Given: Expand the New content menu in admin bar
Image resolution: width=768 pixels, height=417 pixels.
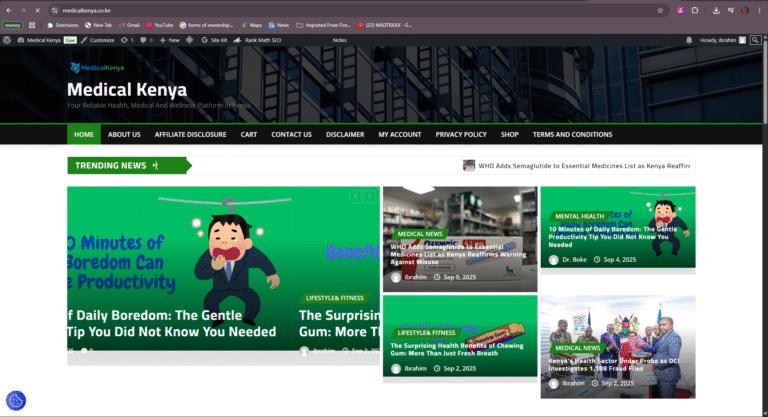Looking at the screenshot, I should click(x=169, y=40).
